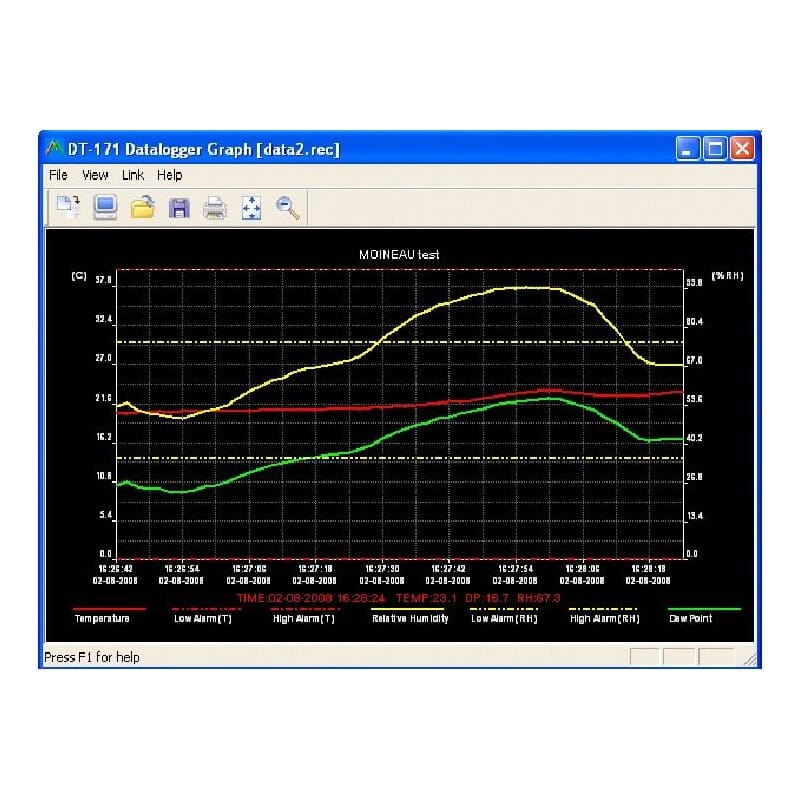
Task: Maximize the Datalogger Graph window
Action: 714,149
